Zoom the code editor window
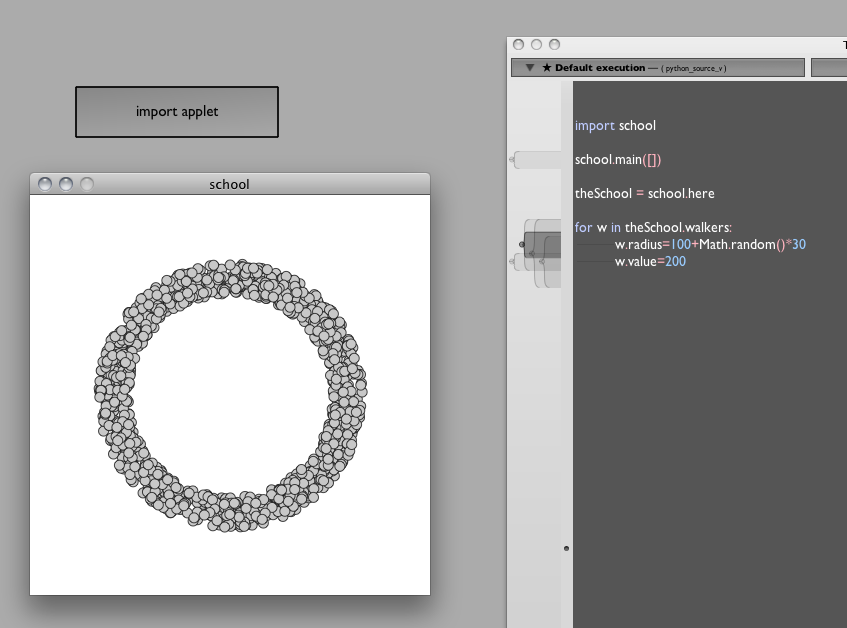 click(x=554, y=45)
